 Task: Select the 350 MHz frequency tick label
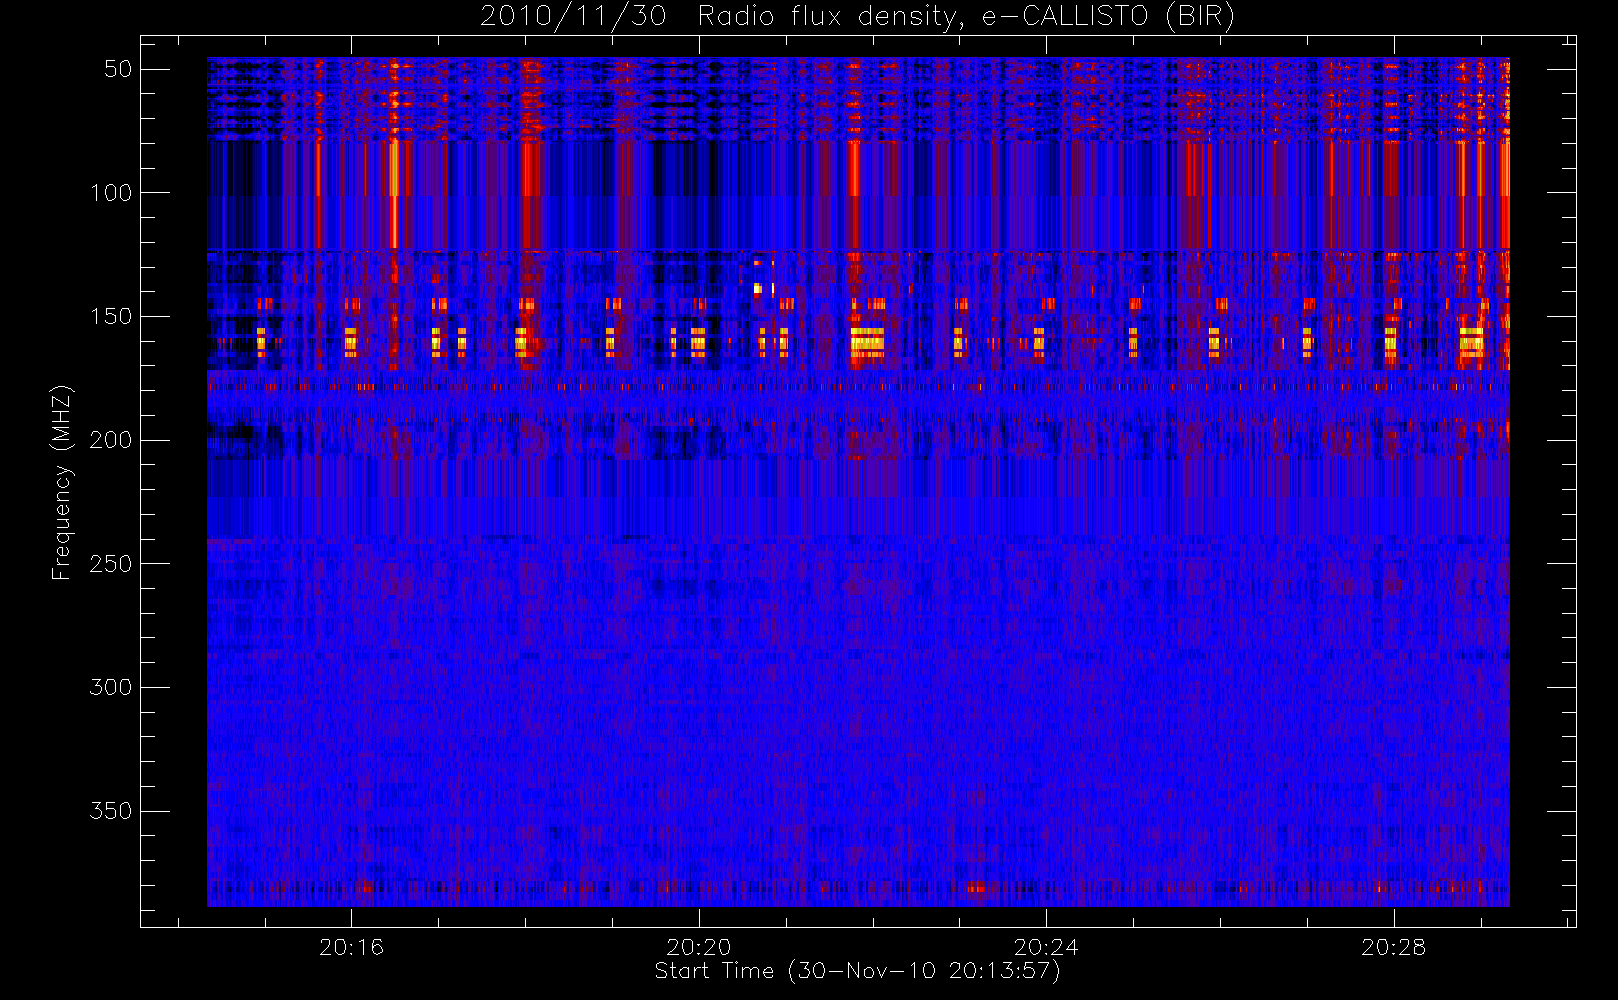click(111, 811)
